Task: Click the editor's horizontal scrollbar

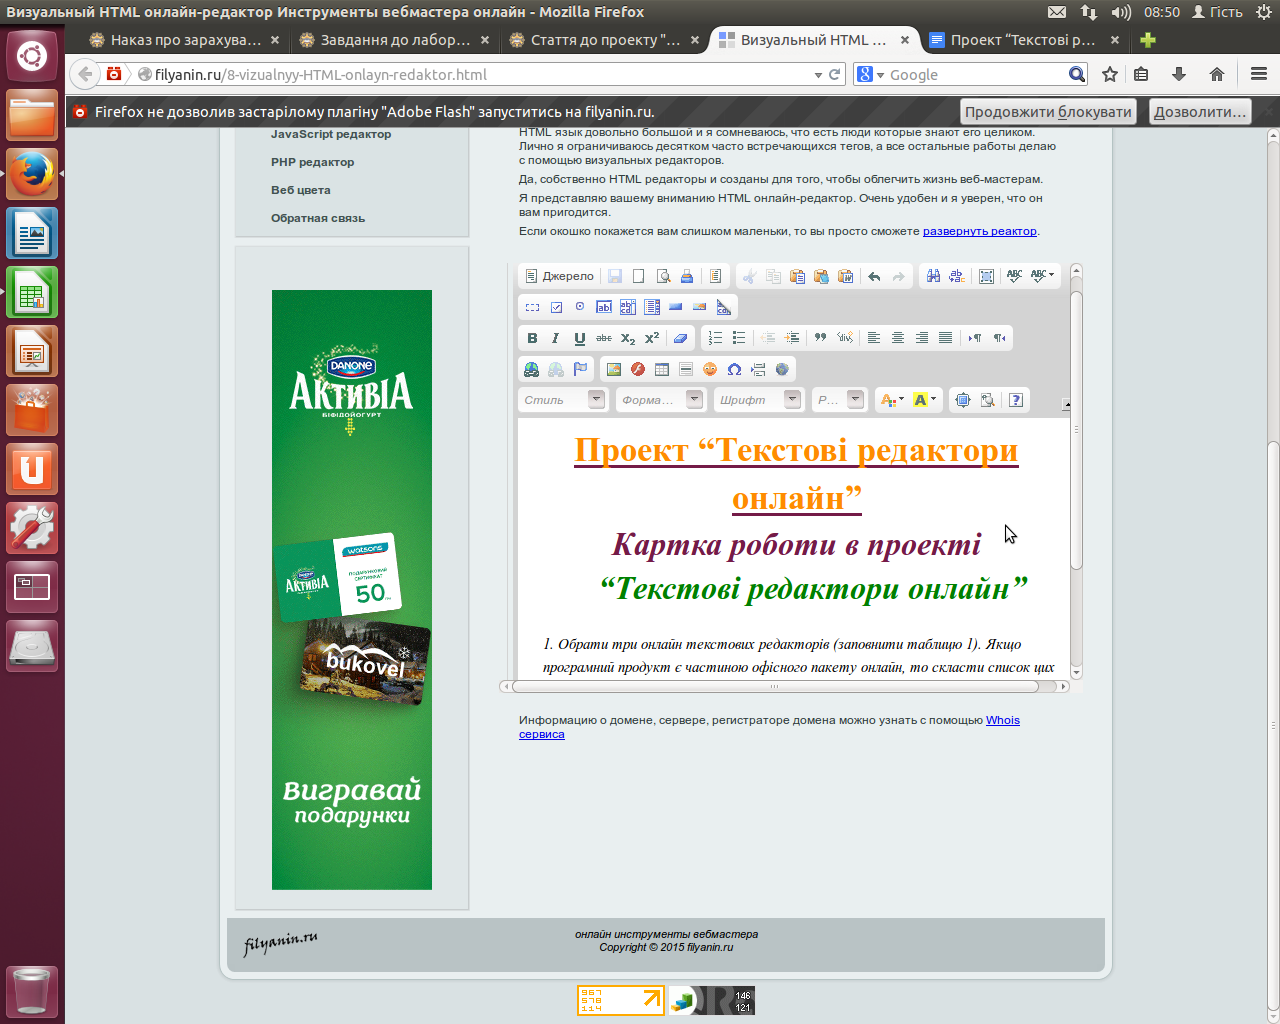Action: 785,687
